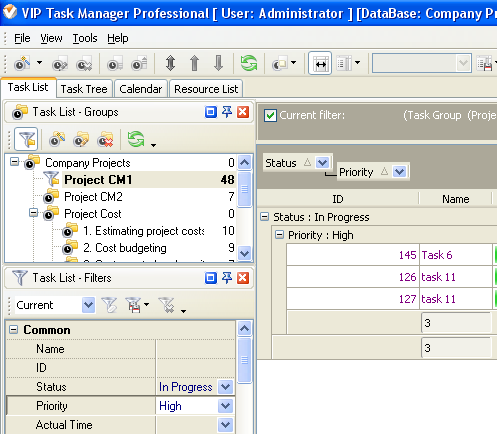Select the Task 6 row with ID 145
The width and height of the screenshot is (497, 434).
[x=391, y=255]
